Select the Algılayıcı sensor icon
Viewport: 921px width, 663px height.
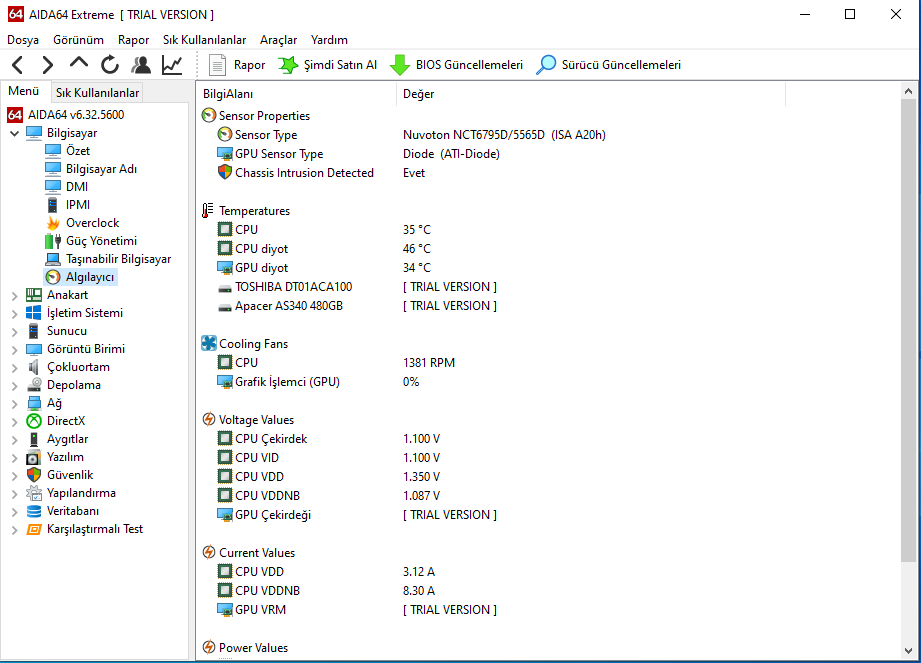(53, 277)
